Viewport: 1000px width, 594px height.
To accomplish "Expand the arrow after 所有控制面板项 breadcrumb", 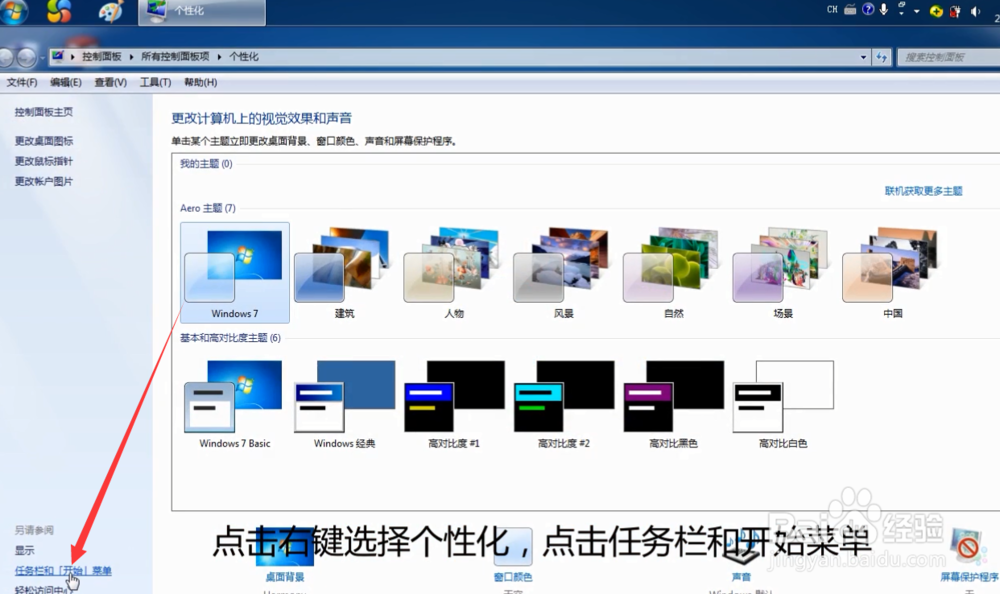I will point(219,57).
